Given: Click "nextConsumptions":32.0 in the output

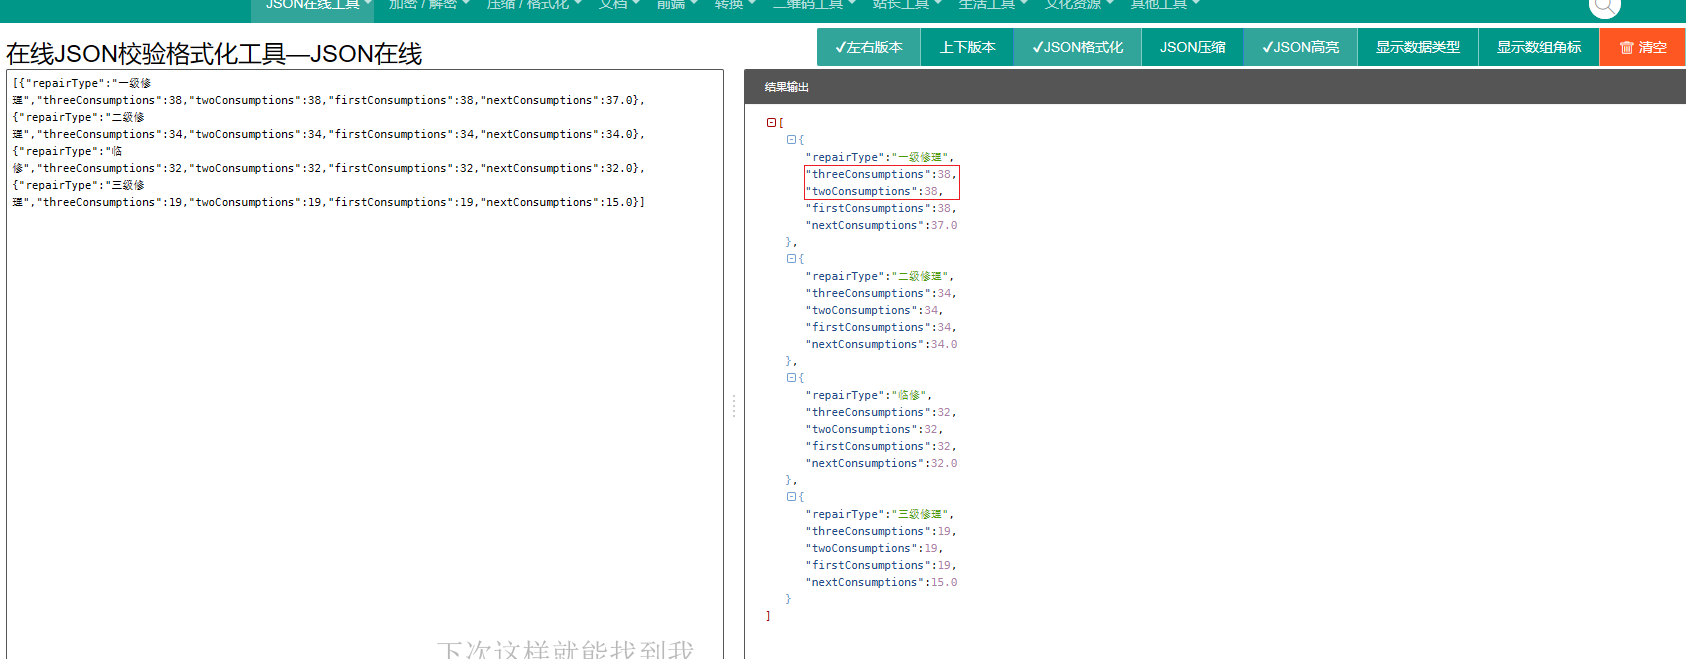Looking at the screenshot, I should coord(882,463).
